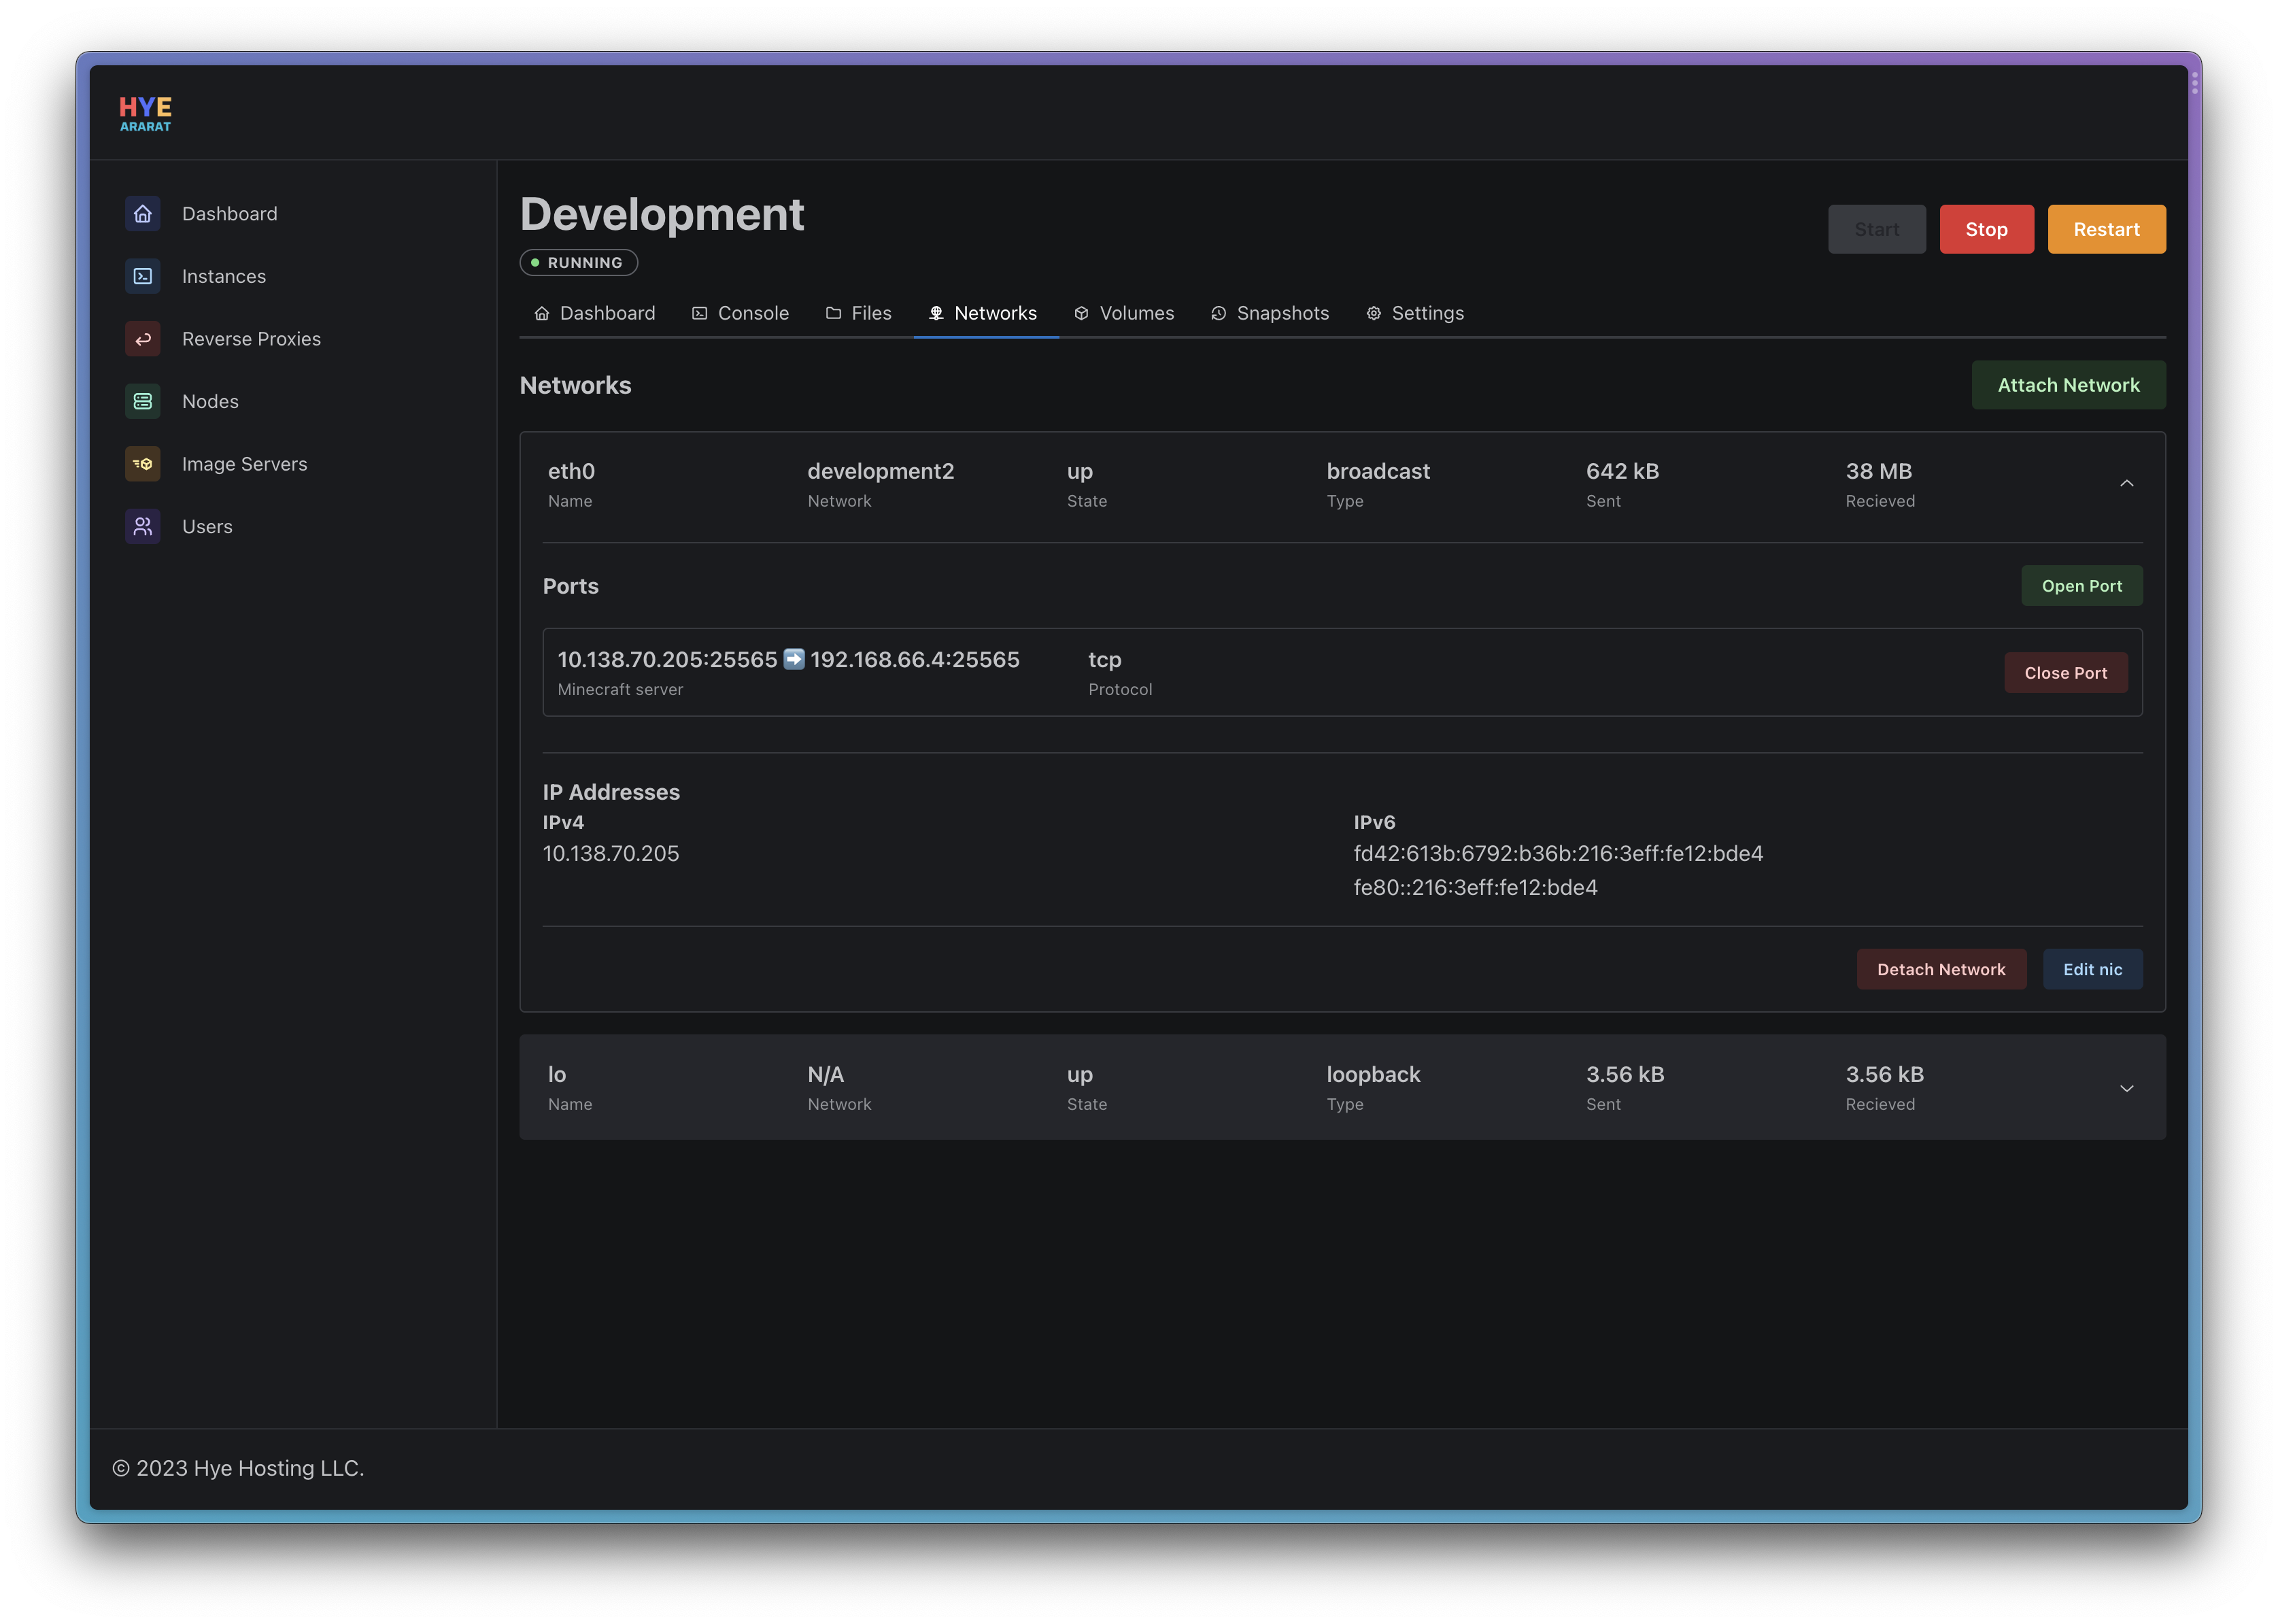The width and height of the screenshot is (2278, 1624).
Task: Click the IPv4 address 10.138.70.205
Action: point(611,853)
